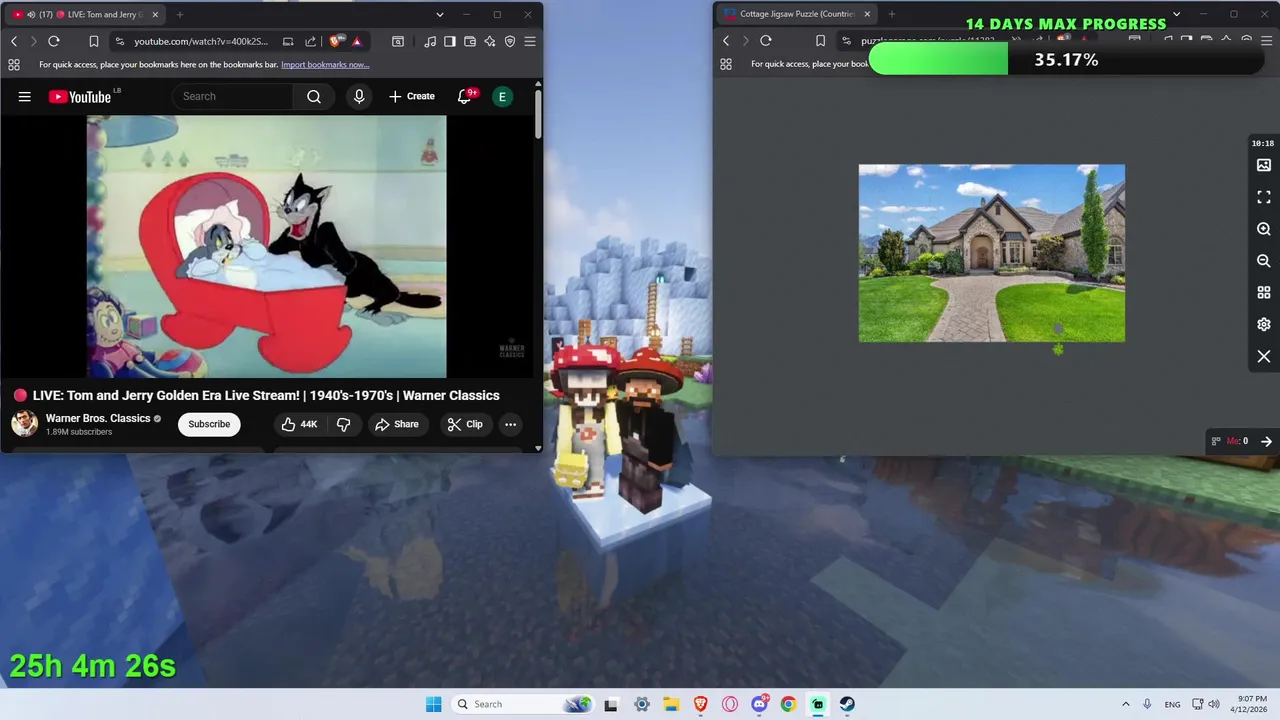Share the Tom and Jerry live stream
Viewport: 1280px width, 720px height.
[x=397, y=424]
